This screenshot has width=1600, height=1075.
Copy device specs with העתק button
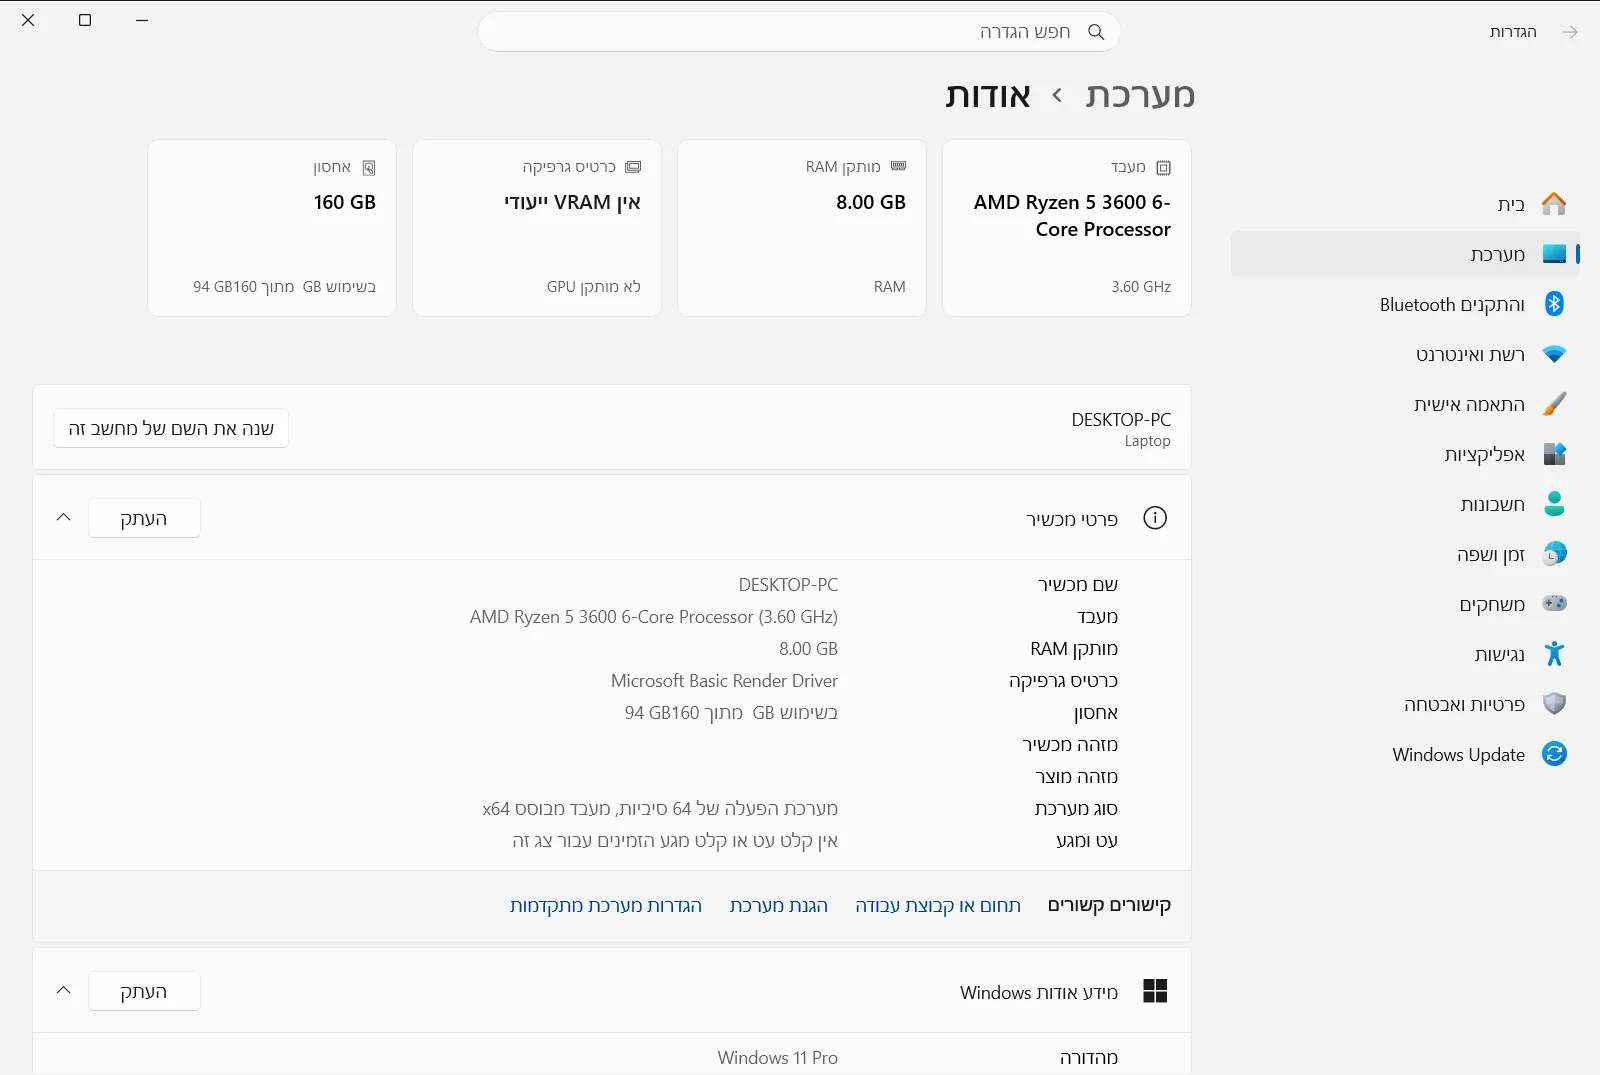(x=144, y=518)
